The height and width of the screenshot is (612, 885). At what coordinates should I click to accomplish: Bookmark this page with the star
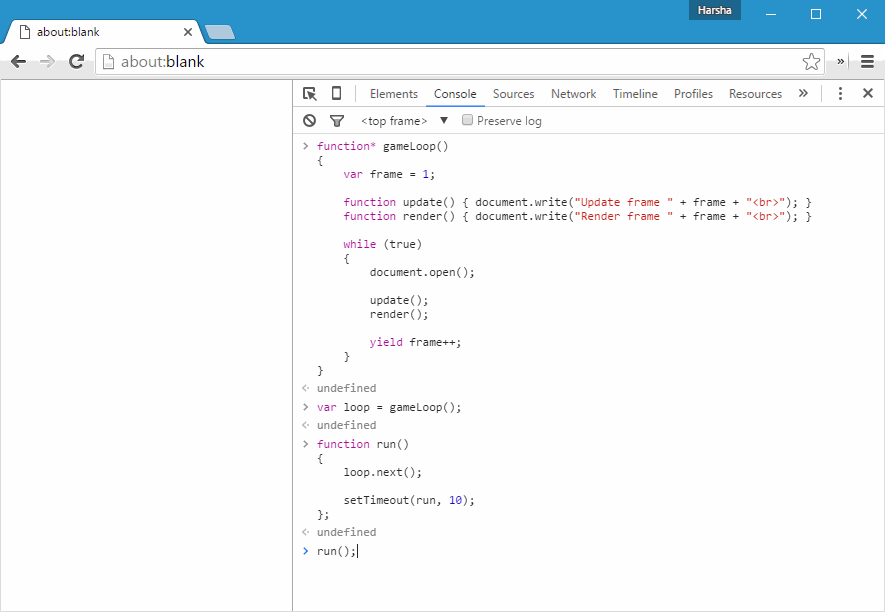click(811, 62)
